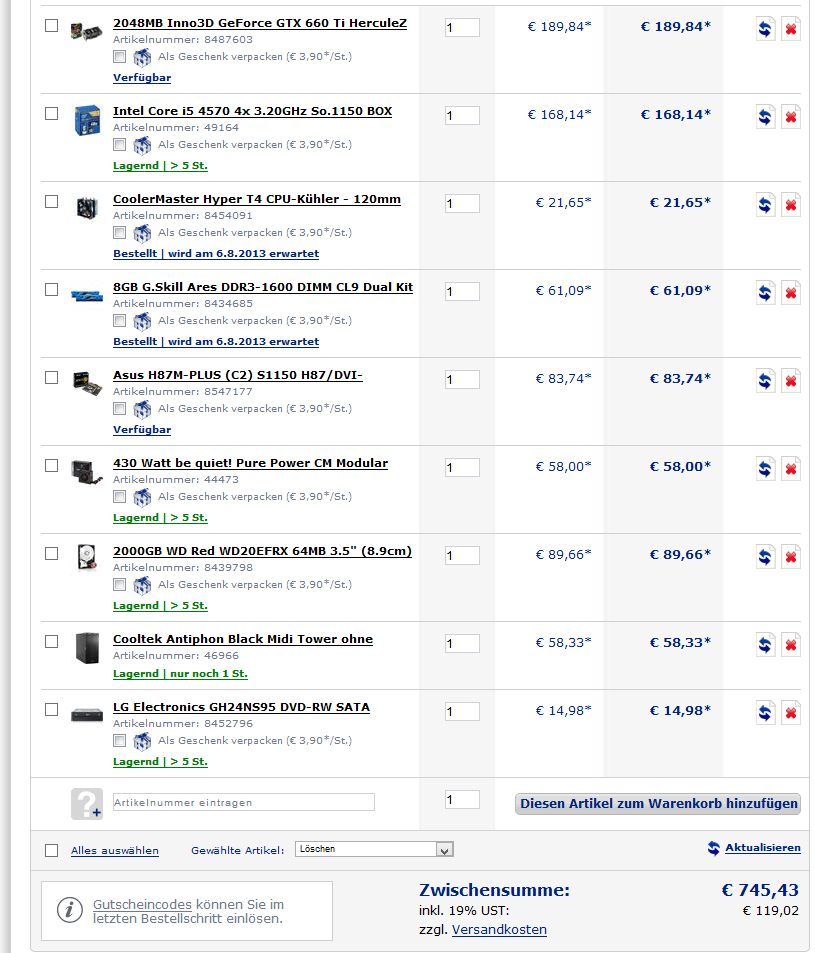This screenshot has height=953, width=815.
Task: Select the Asus H87M-PLUS row checkbox
Action: pos(52,378)
